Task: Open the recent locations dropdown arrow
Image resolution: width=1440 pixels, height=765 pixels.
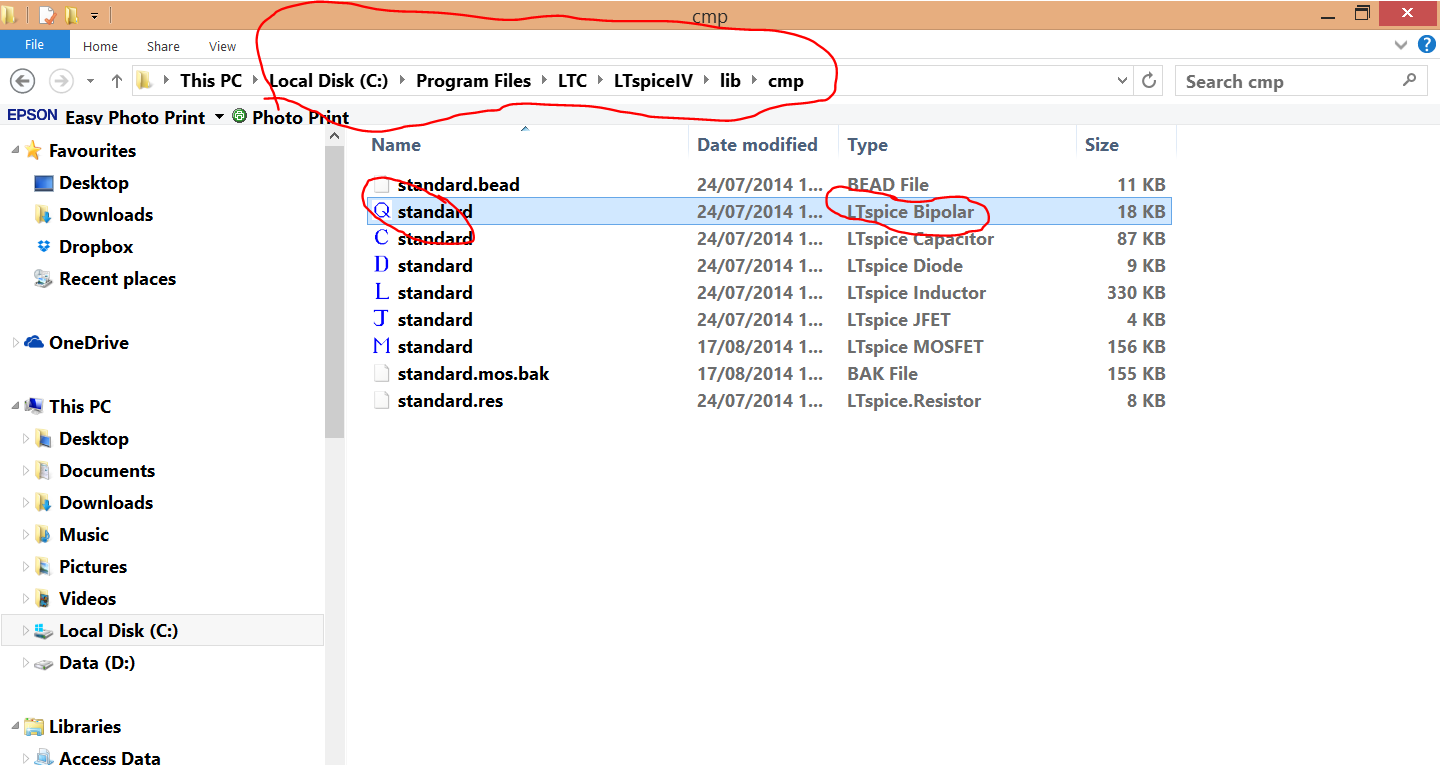Action: coord(90,81)
